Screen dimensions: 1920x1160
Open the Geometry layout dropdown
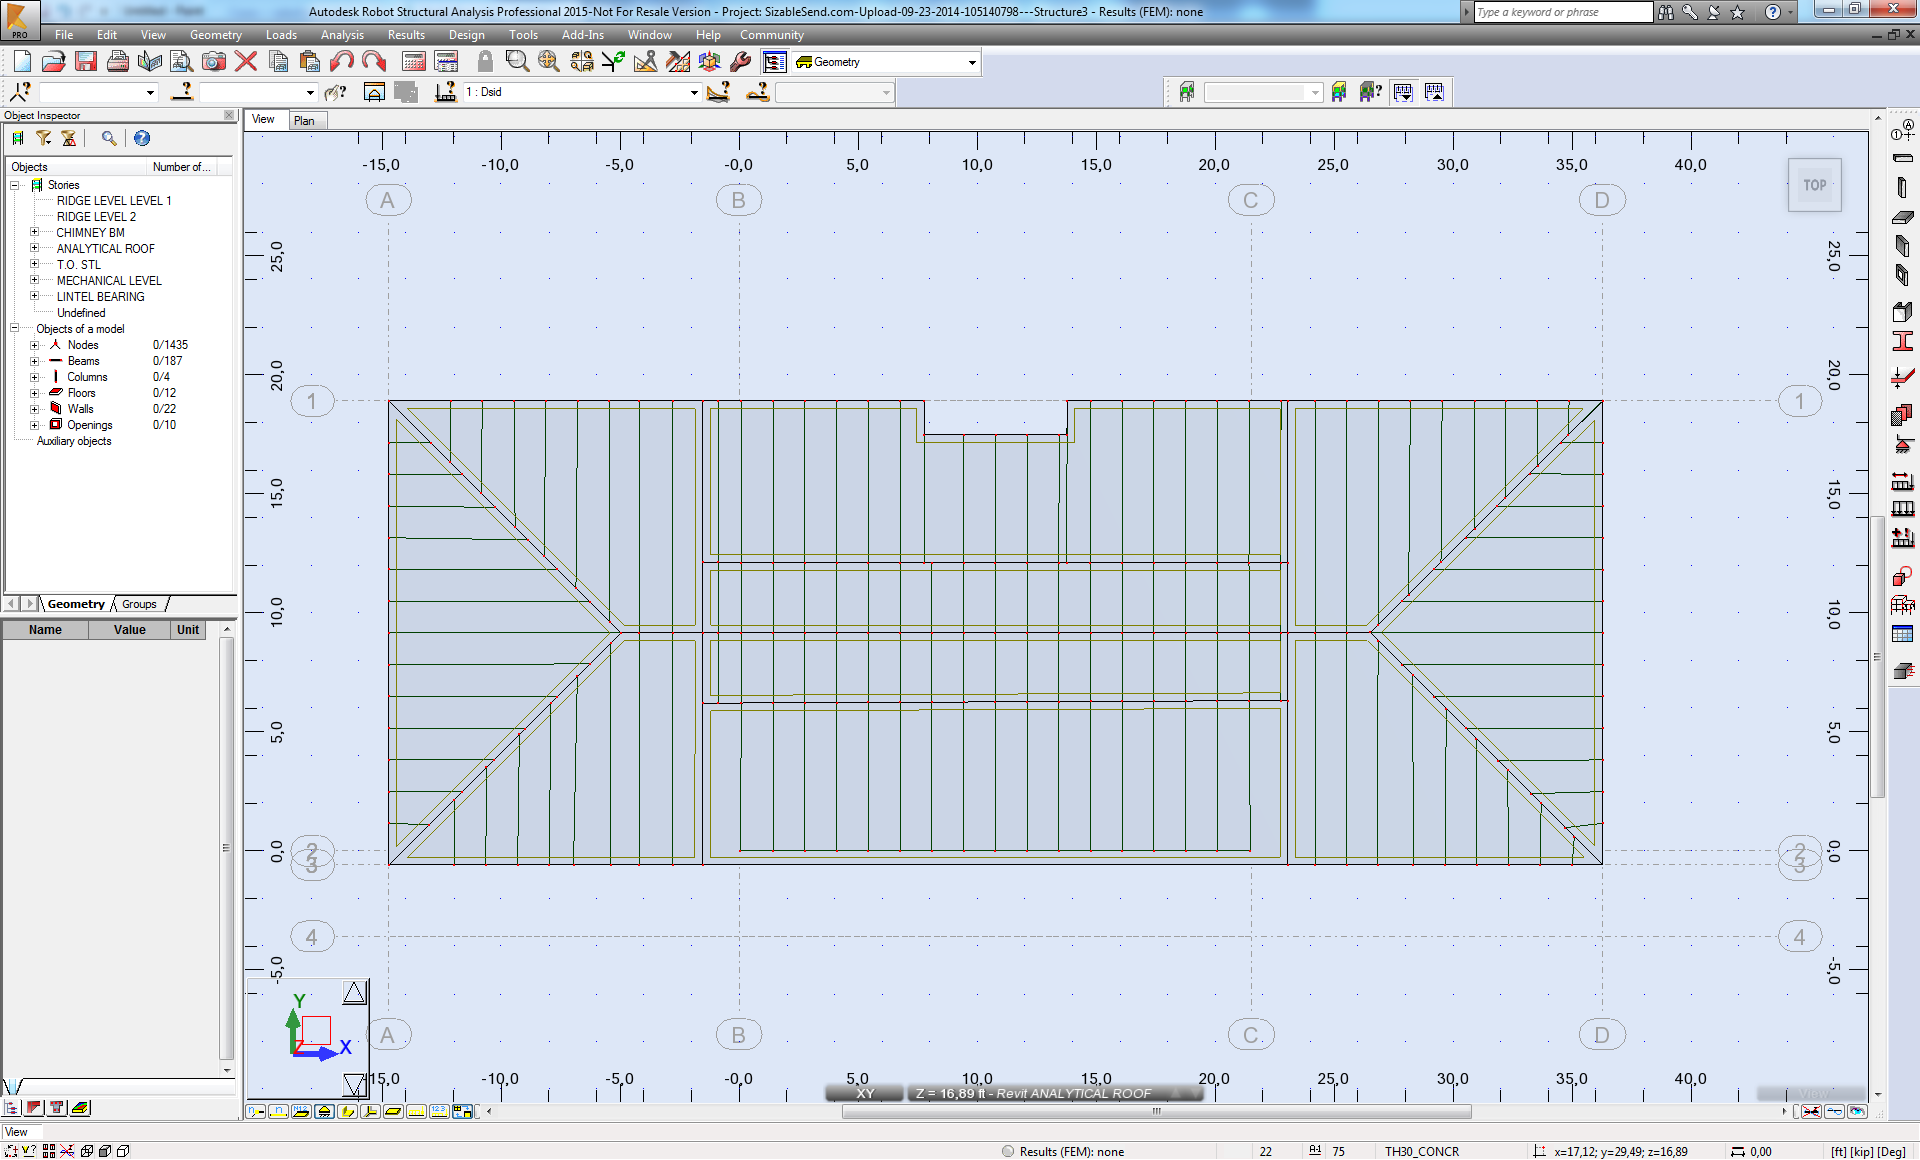(x=972, y=62)
